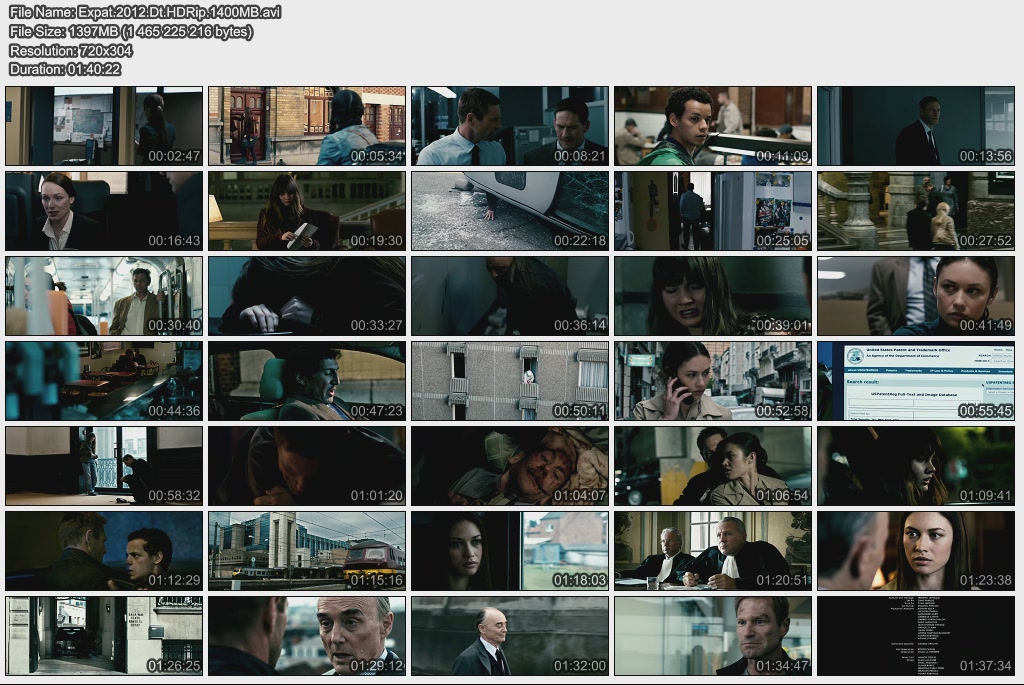1024x685 pixels.
Task: Select the car interior frame 00:47:23
Action: point(307,381)
